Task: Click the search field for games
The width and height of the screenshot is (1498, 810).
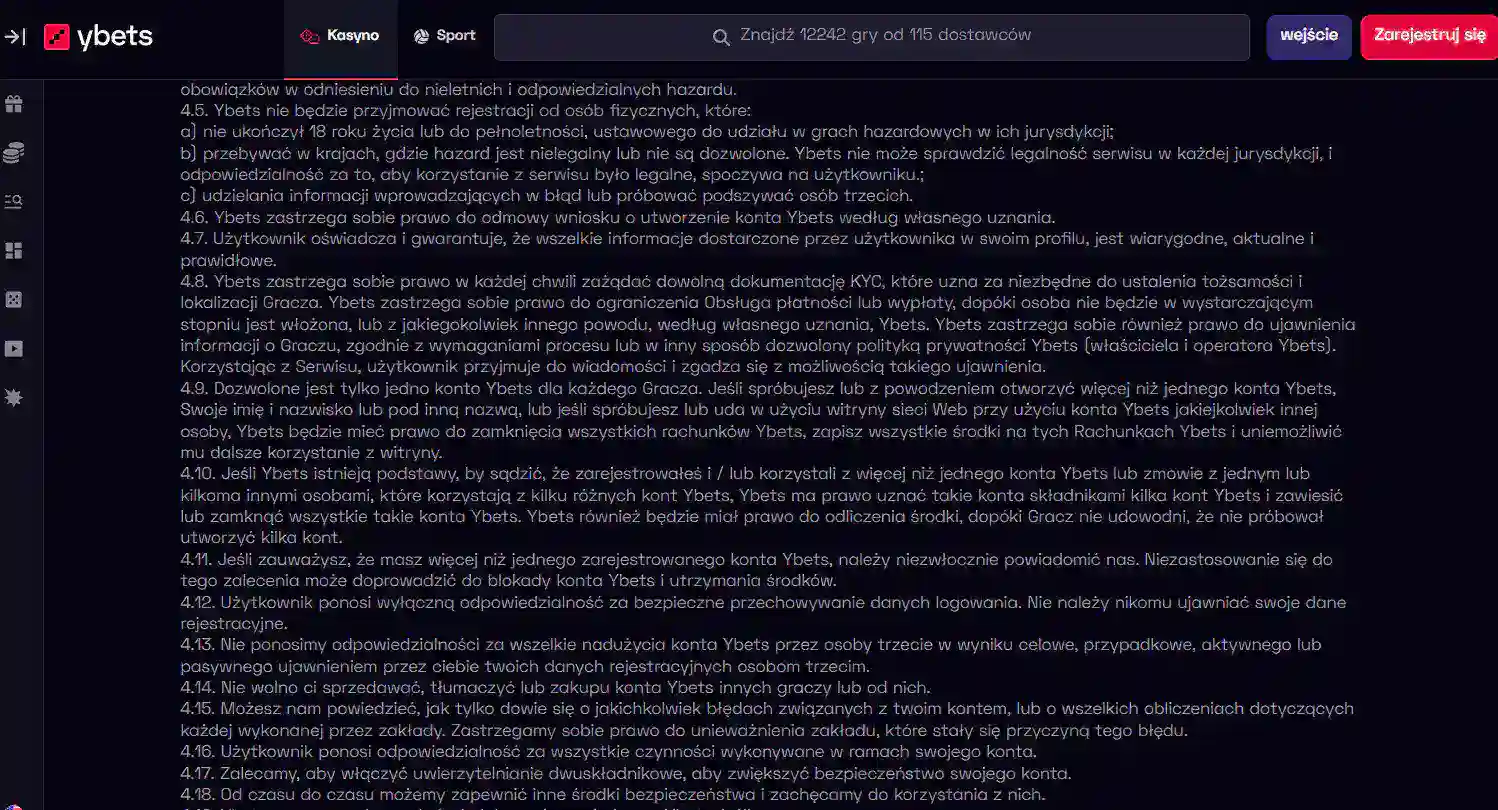Action: 872,37
